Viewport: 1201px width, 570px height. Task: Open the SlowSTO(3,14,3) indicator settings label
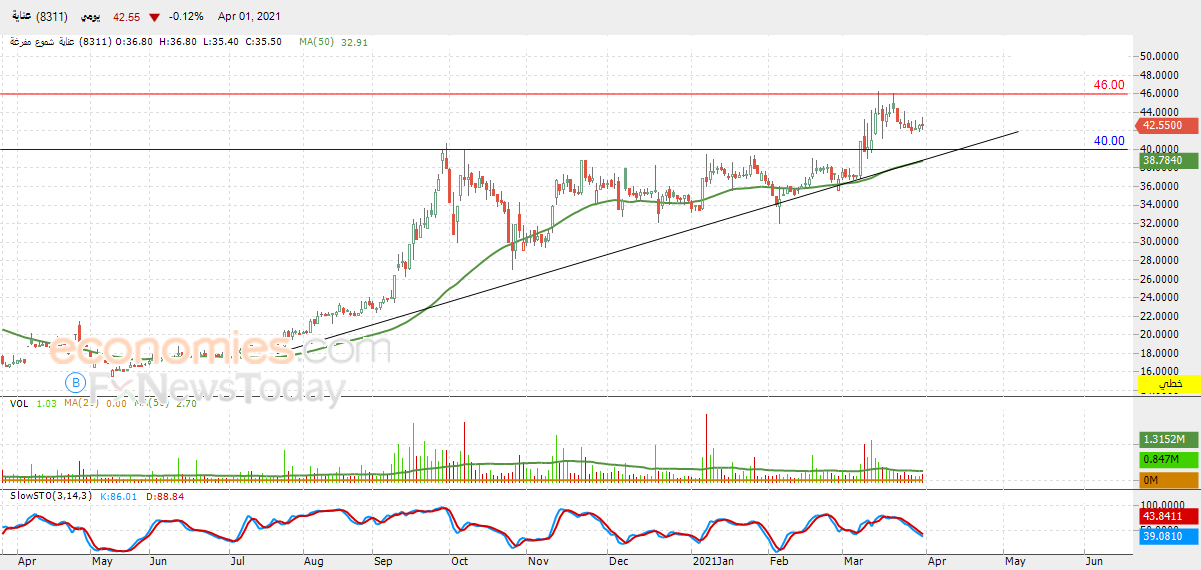47,495
